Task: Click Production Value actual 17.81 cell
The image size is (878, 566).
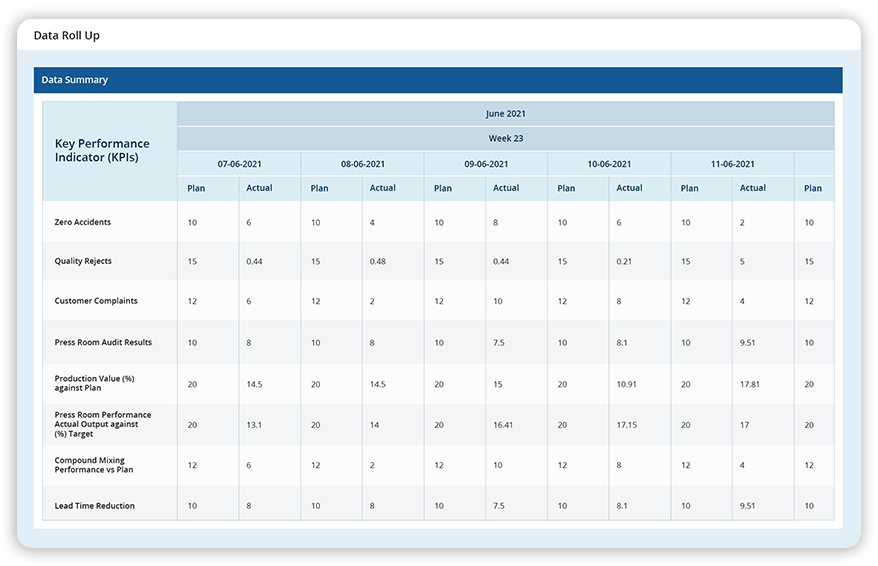Action: [x=749, y=385]
